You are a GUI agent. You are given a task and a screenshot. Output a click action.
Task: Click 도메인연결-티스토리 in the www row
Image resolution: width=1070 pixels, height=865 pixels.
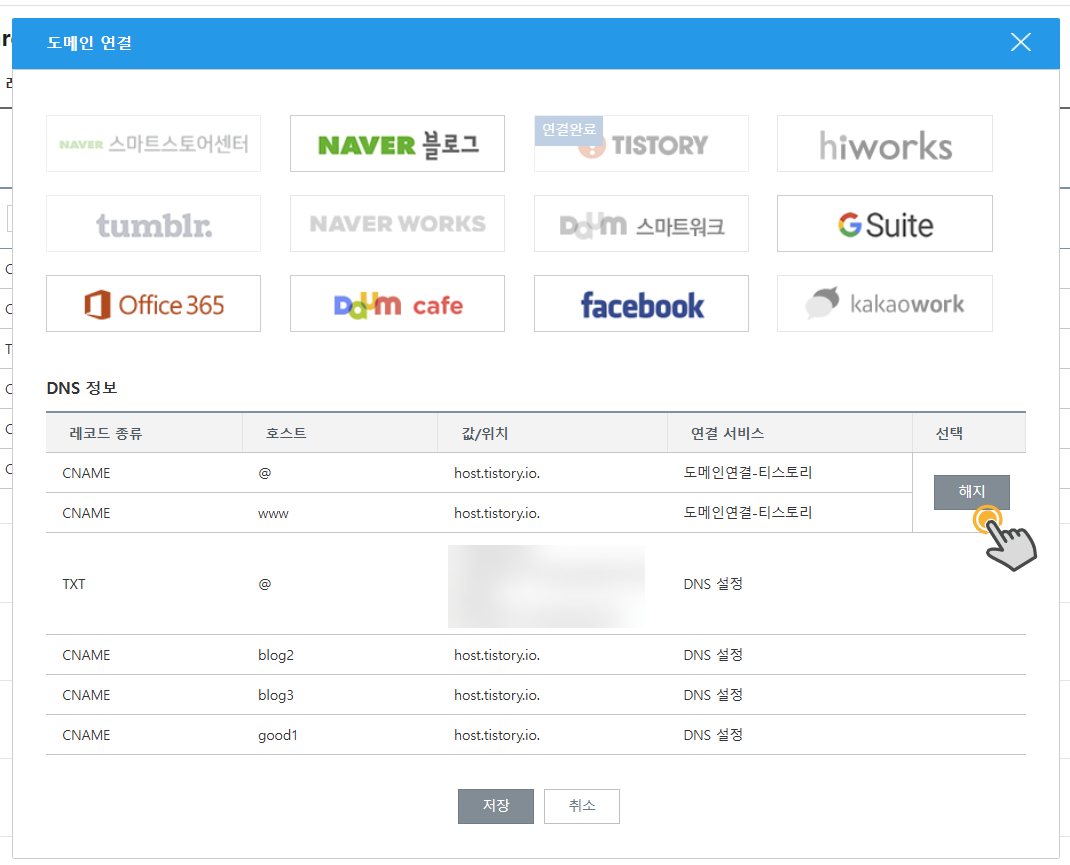click(748, 513)
